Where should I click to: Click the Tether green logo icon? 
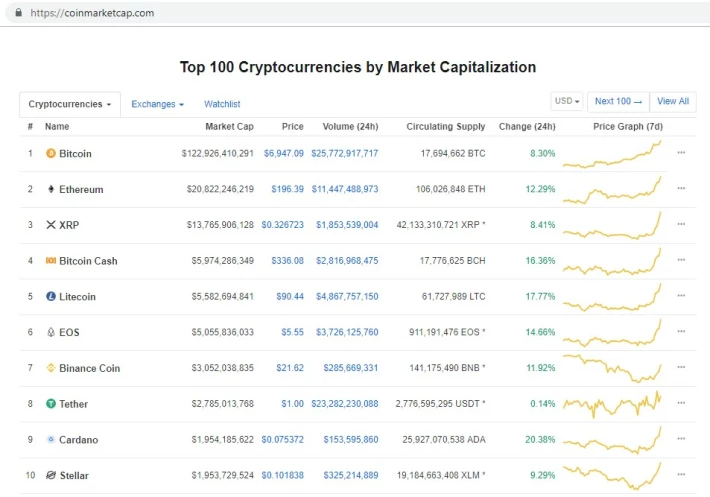51,403
